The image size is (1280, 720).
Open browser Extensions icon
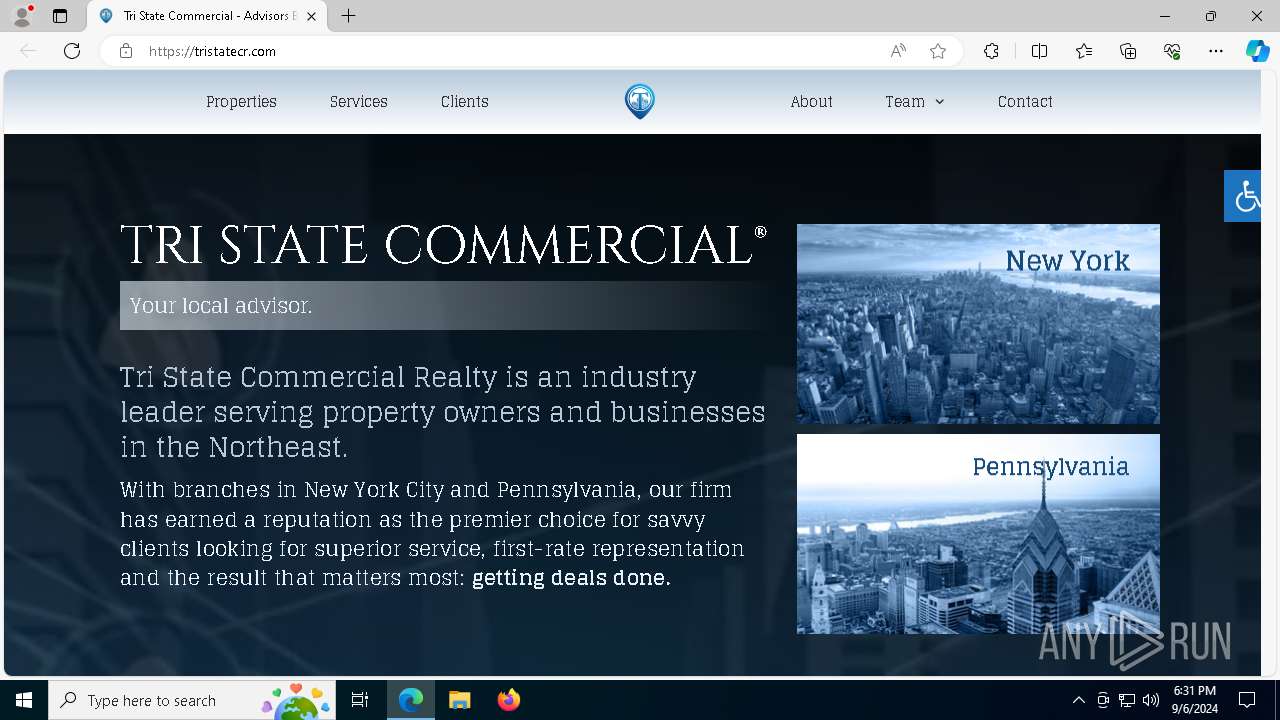[991, 51]
